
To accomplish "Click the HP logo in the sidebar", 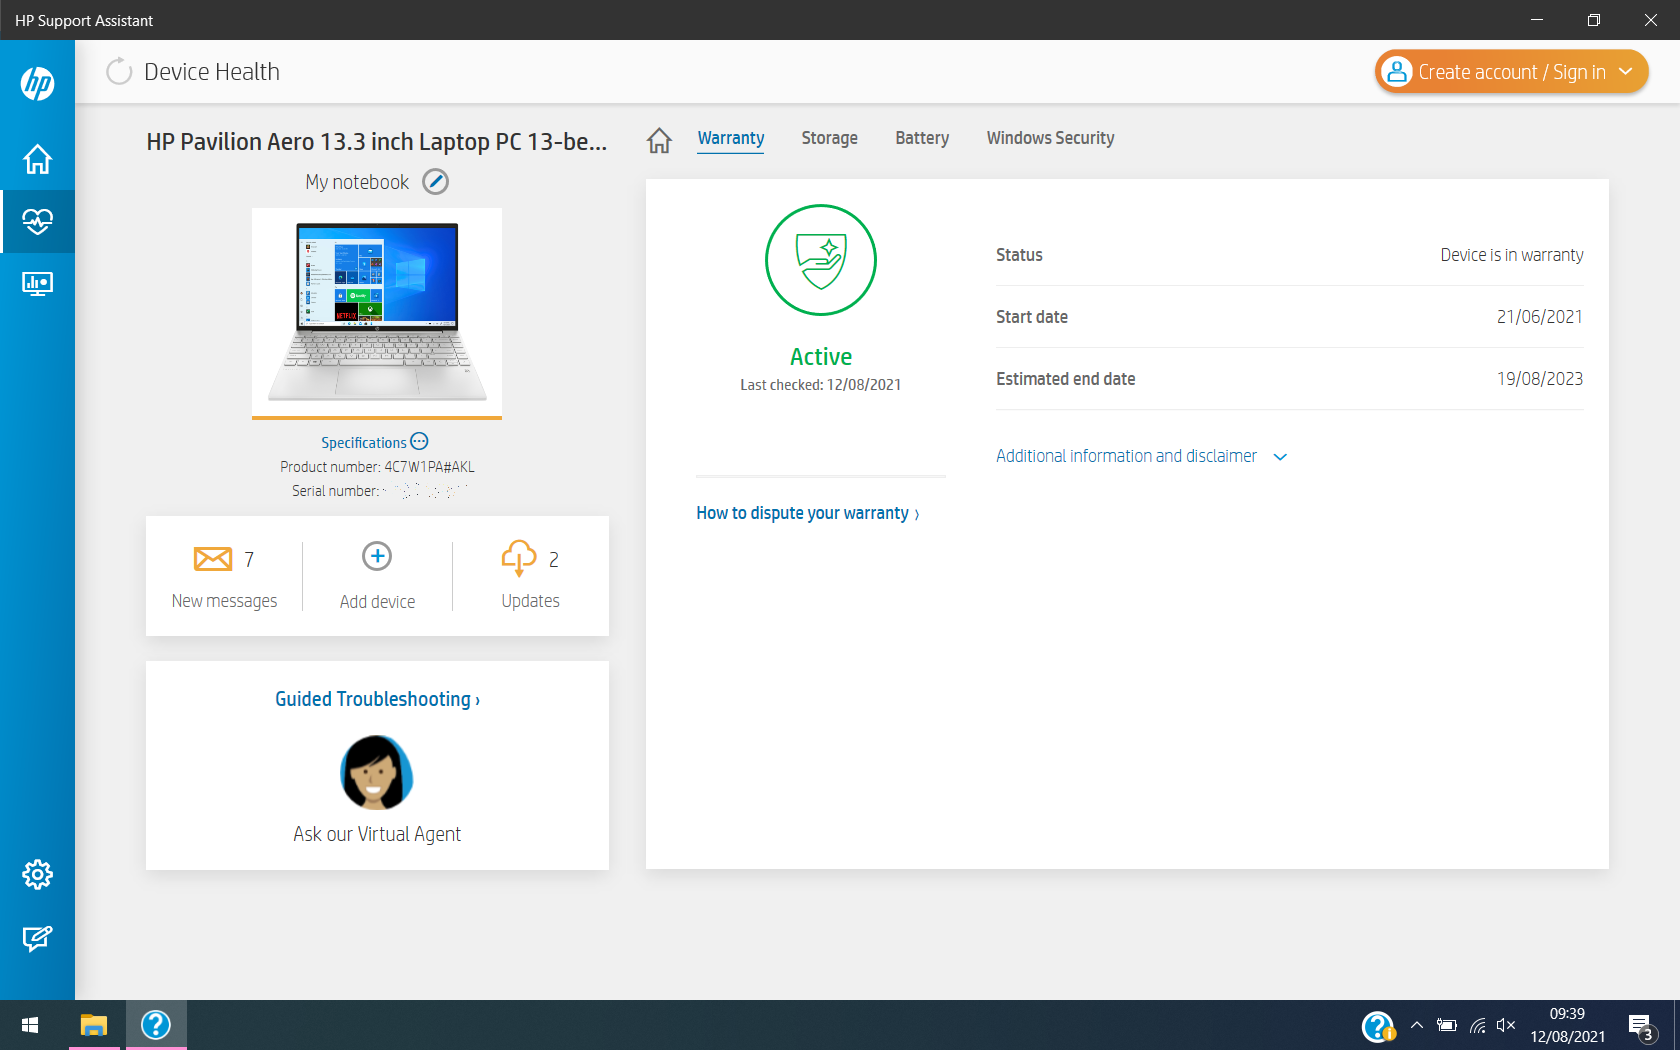I will tap(37, 83).
